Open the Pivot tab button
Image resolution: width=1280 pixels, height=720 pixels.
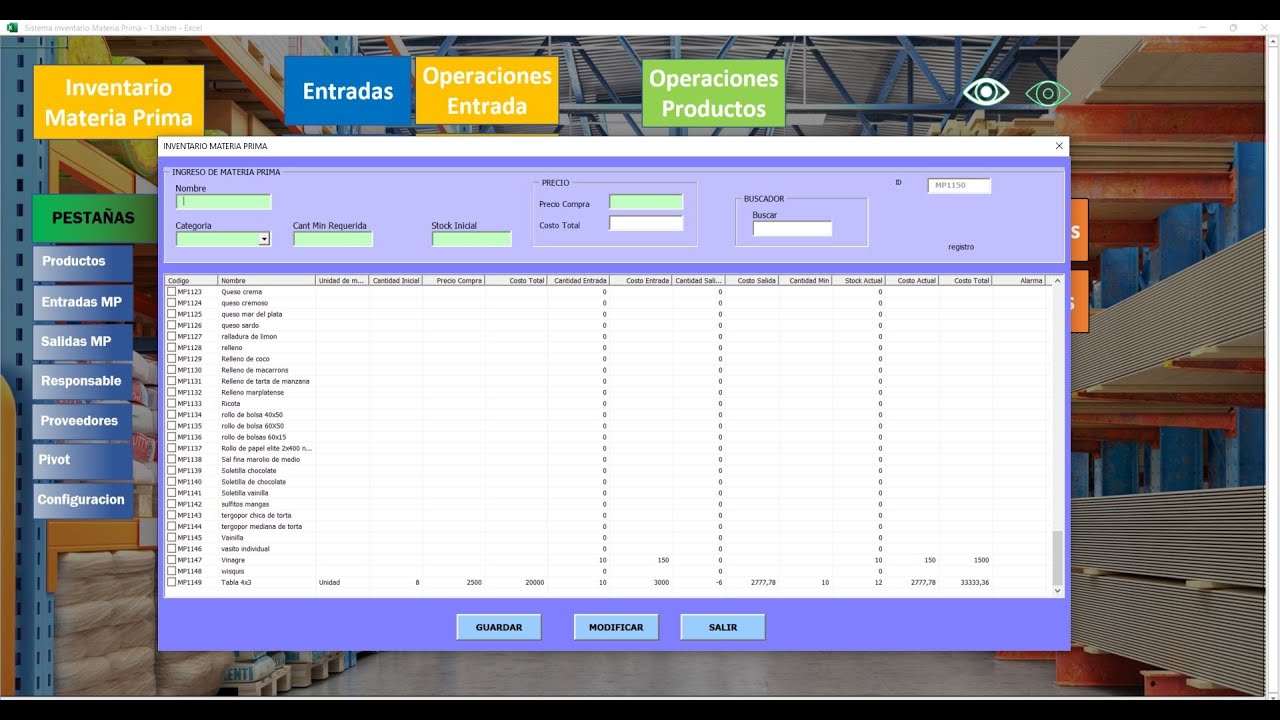82,460
